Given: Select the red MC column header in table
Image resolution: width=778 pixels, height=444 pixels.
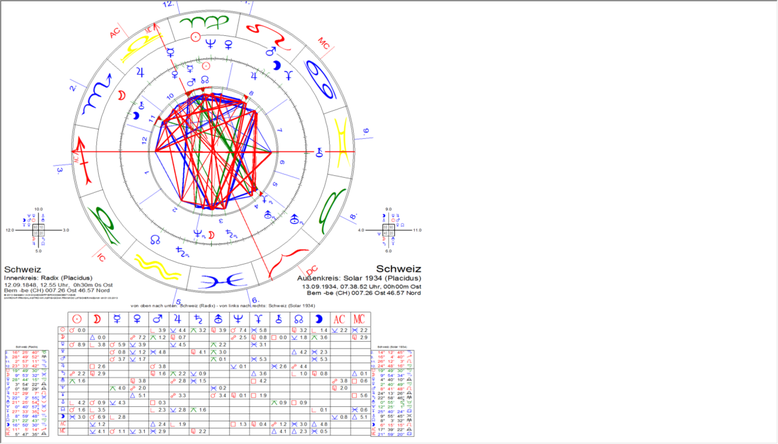Looking at the screenshot, I should (359, 319).
